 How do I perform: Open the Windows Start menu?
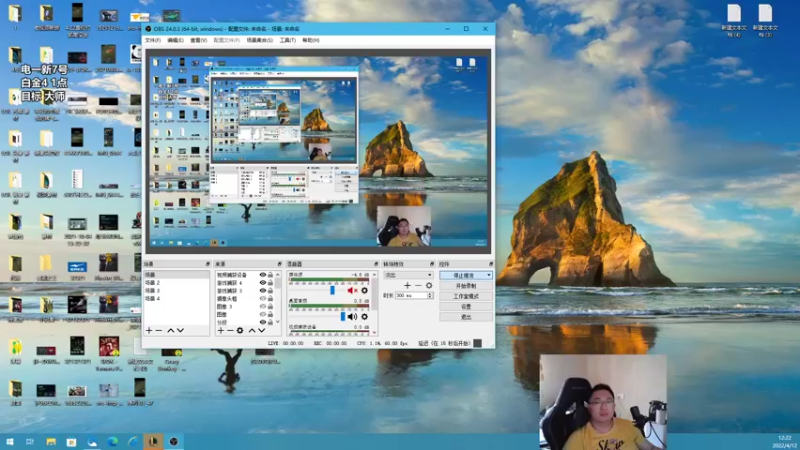pos(10,441)
